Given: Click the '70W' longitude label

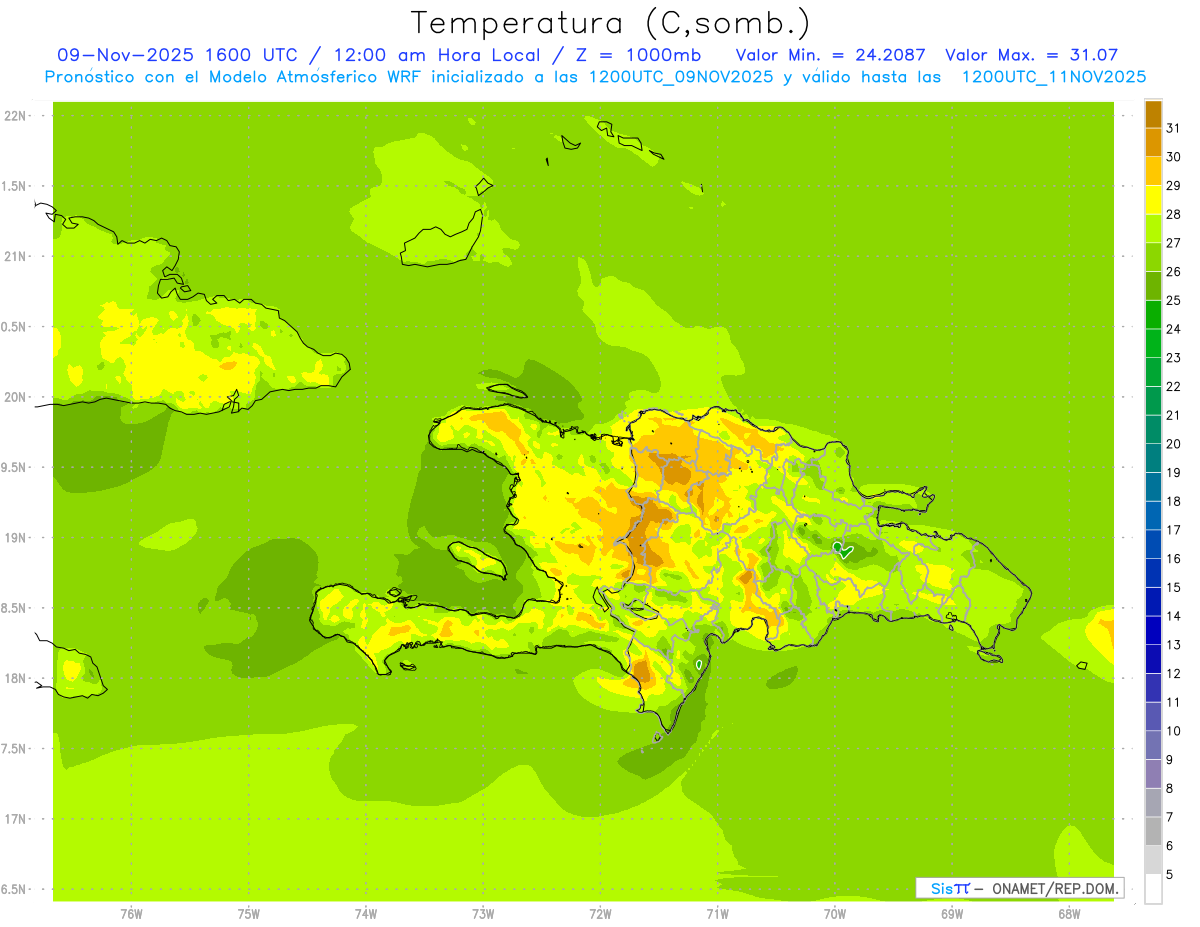Looking at the screenshot, I should 835,913.
